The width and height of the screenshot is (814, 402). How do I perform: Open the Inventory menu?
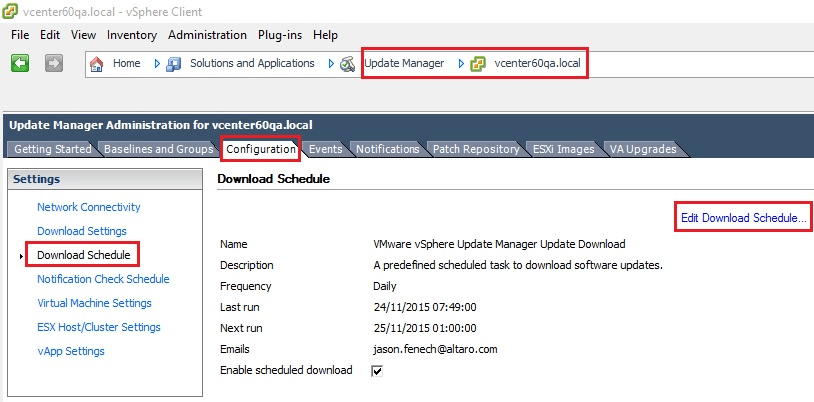tap(132, 35)
